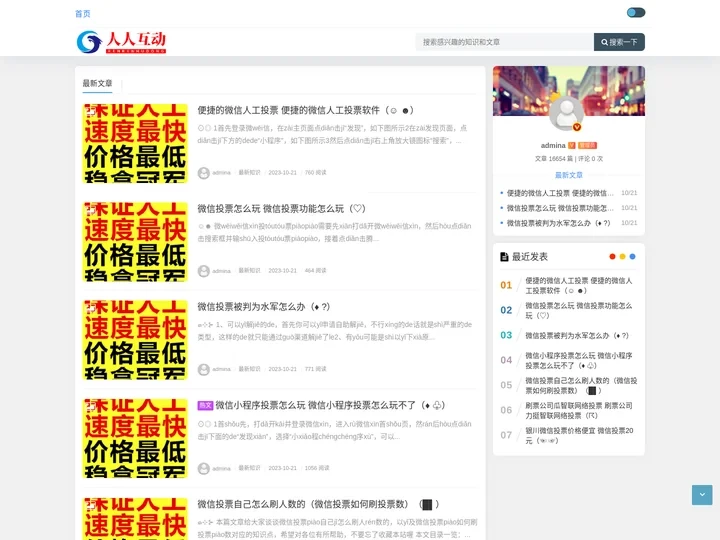Screen dimensions: 720x540
Task: Click the admina profile avatar in sidebar
Action: point(567,113)
